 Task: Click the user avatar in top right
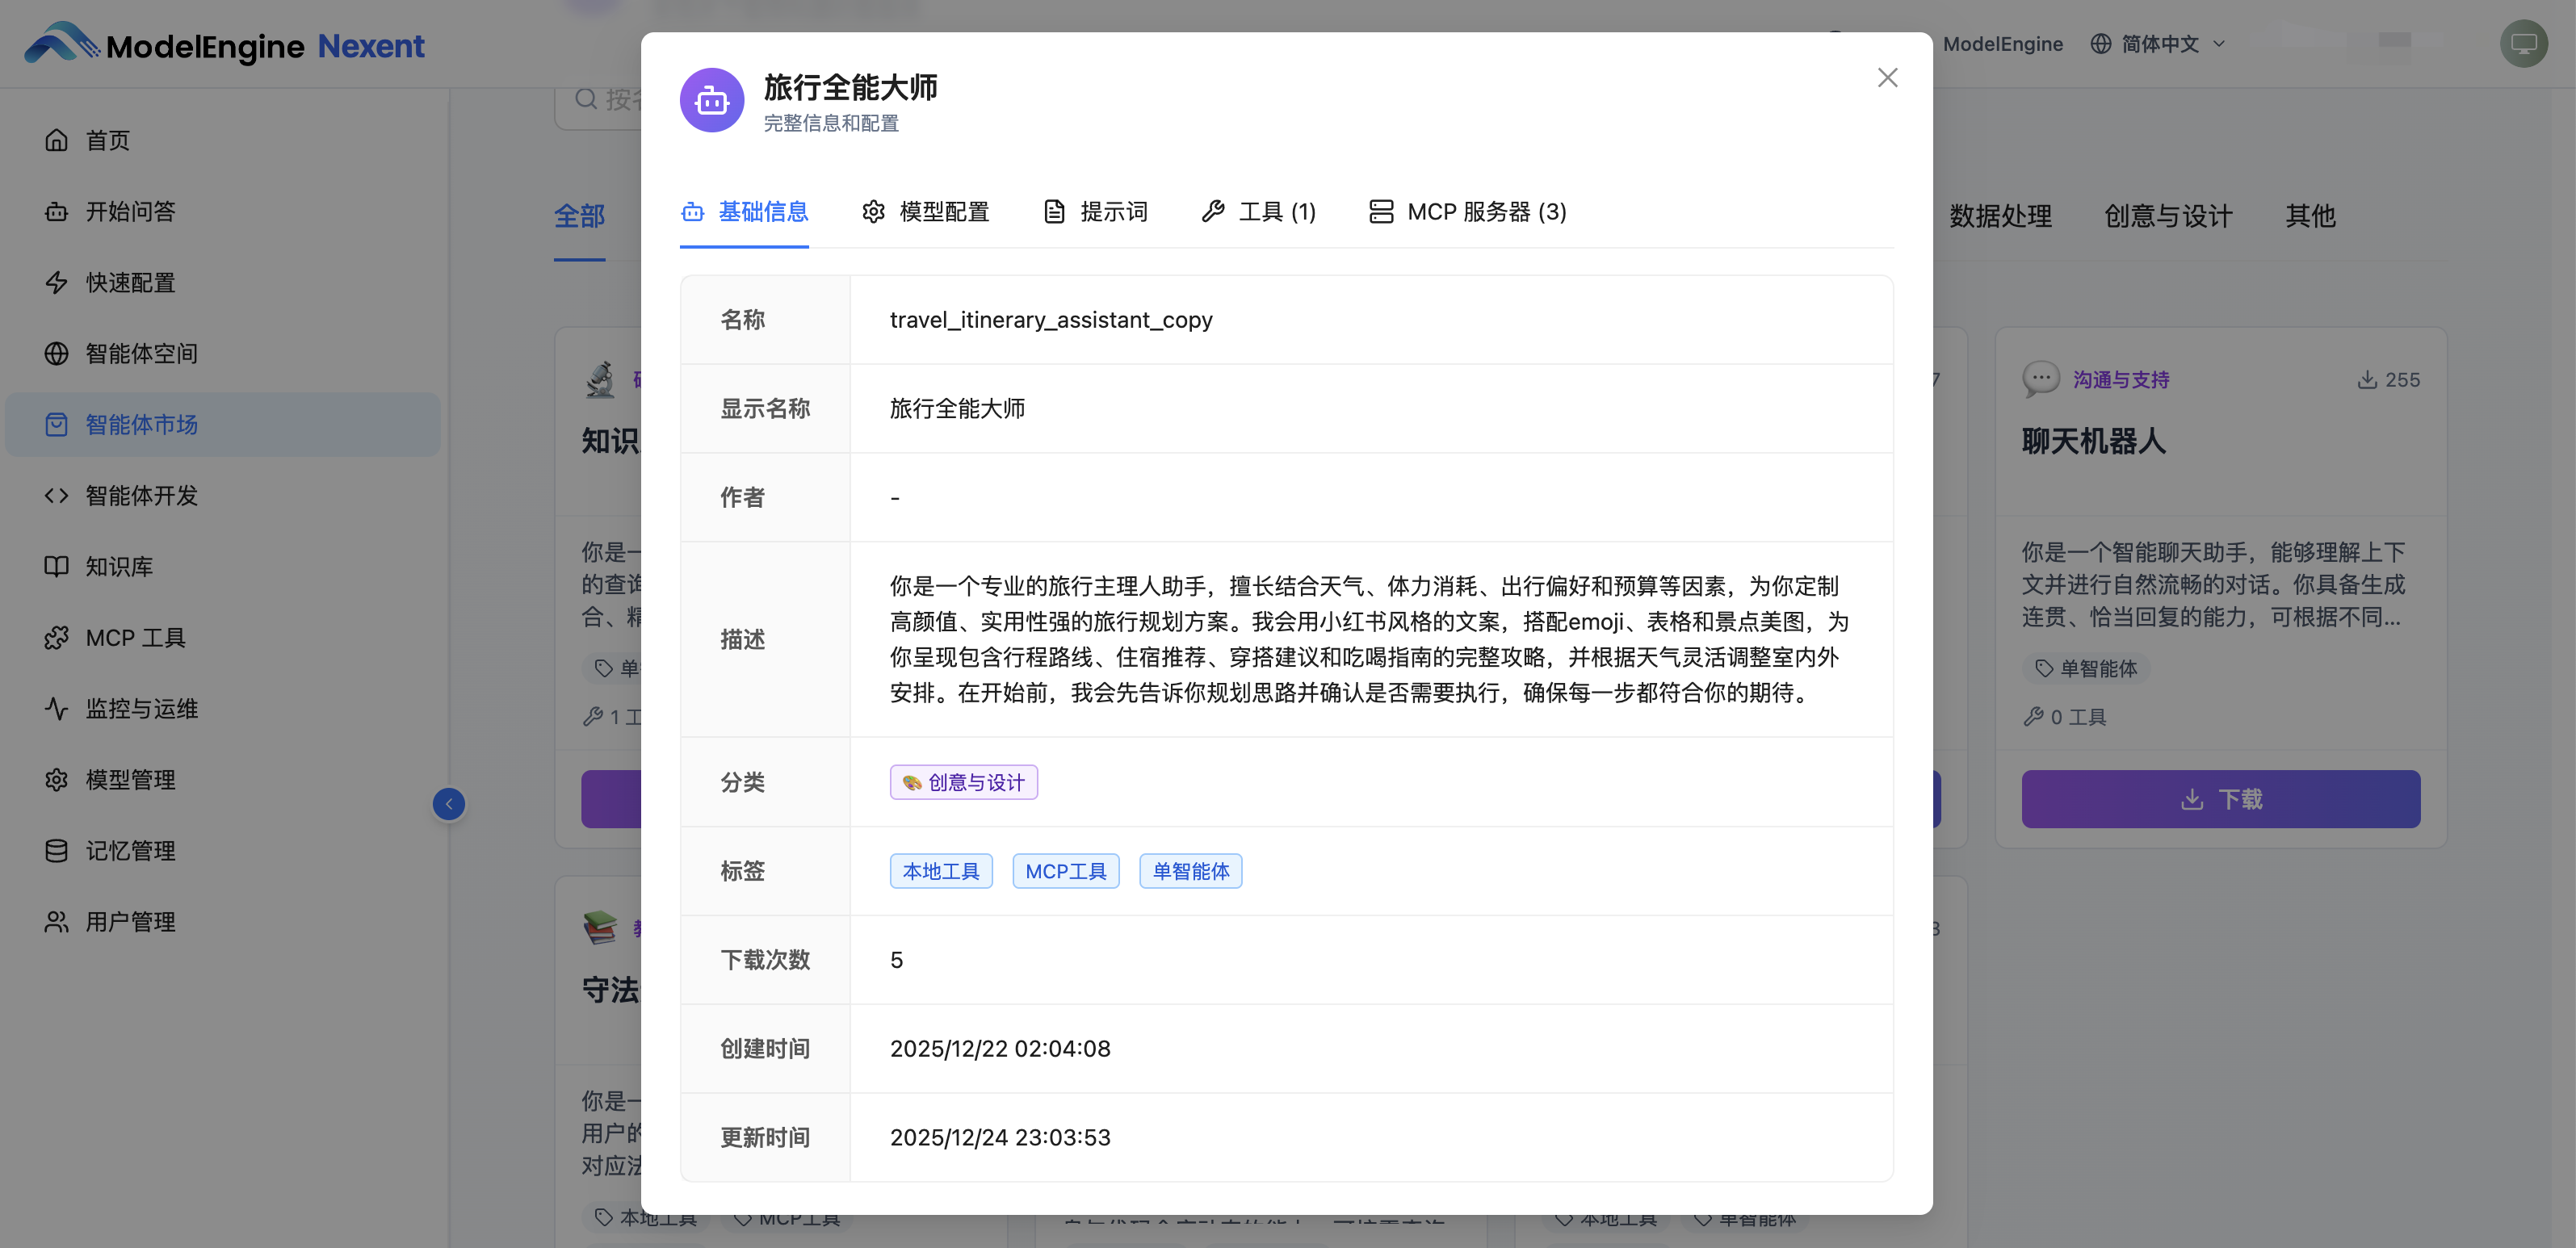tap(2523, 44)
